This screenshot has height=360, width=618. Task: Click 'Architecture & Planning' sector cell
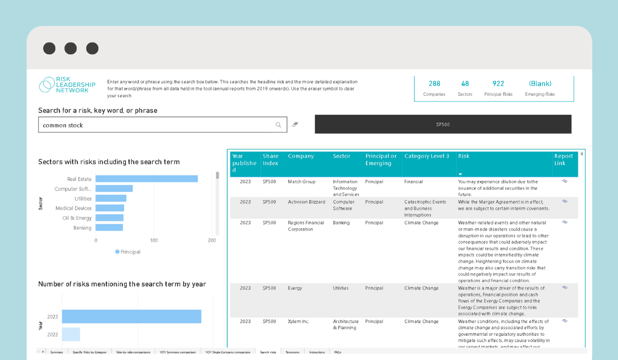[x=346, y=325]
